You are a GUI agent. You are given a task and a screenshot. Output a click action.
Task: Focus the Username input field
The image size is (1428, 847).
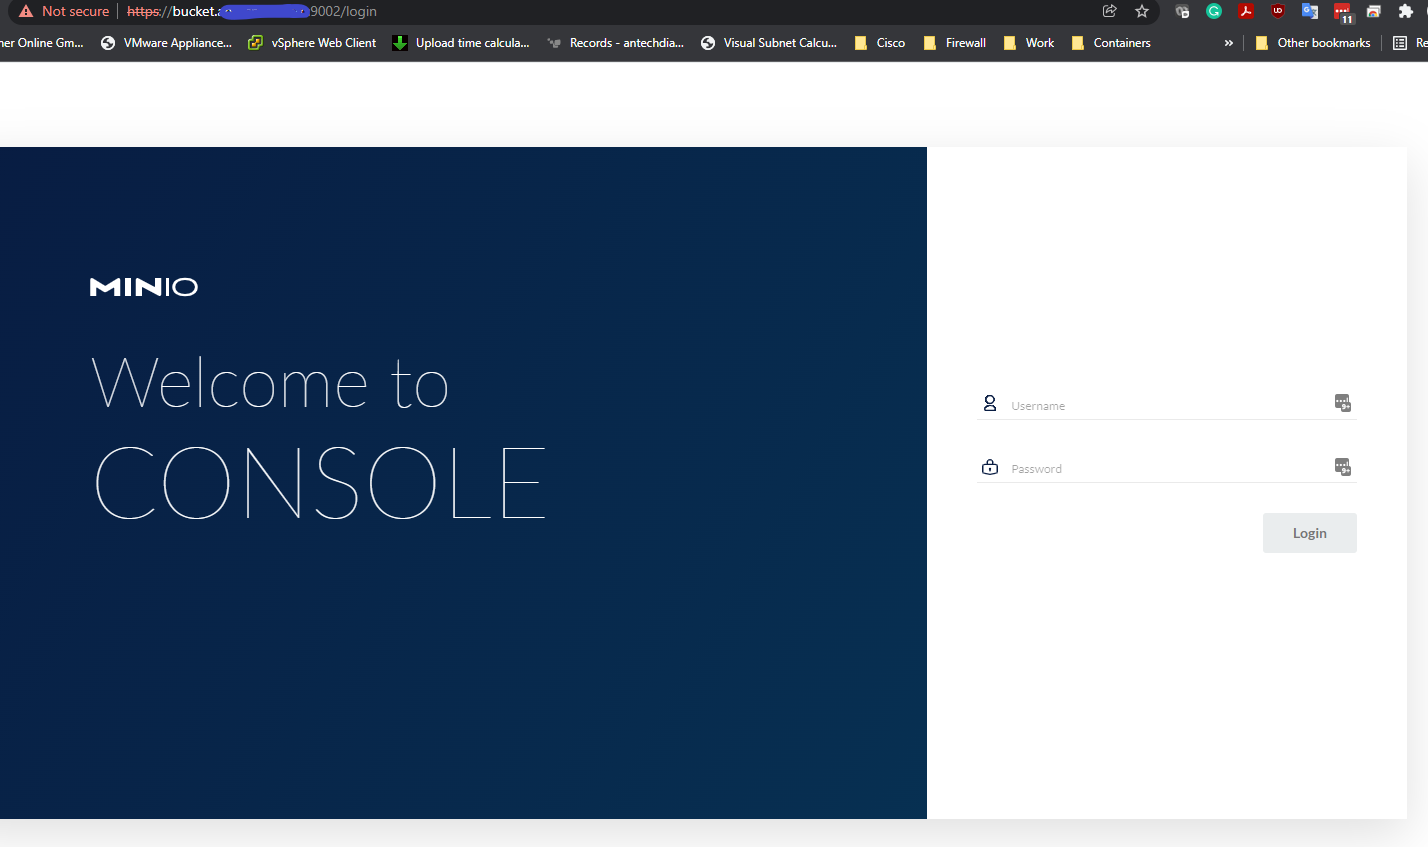(1166, 405)
